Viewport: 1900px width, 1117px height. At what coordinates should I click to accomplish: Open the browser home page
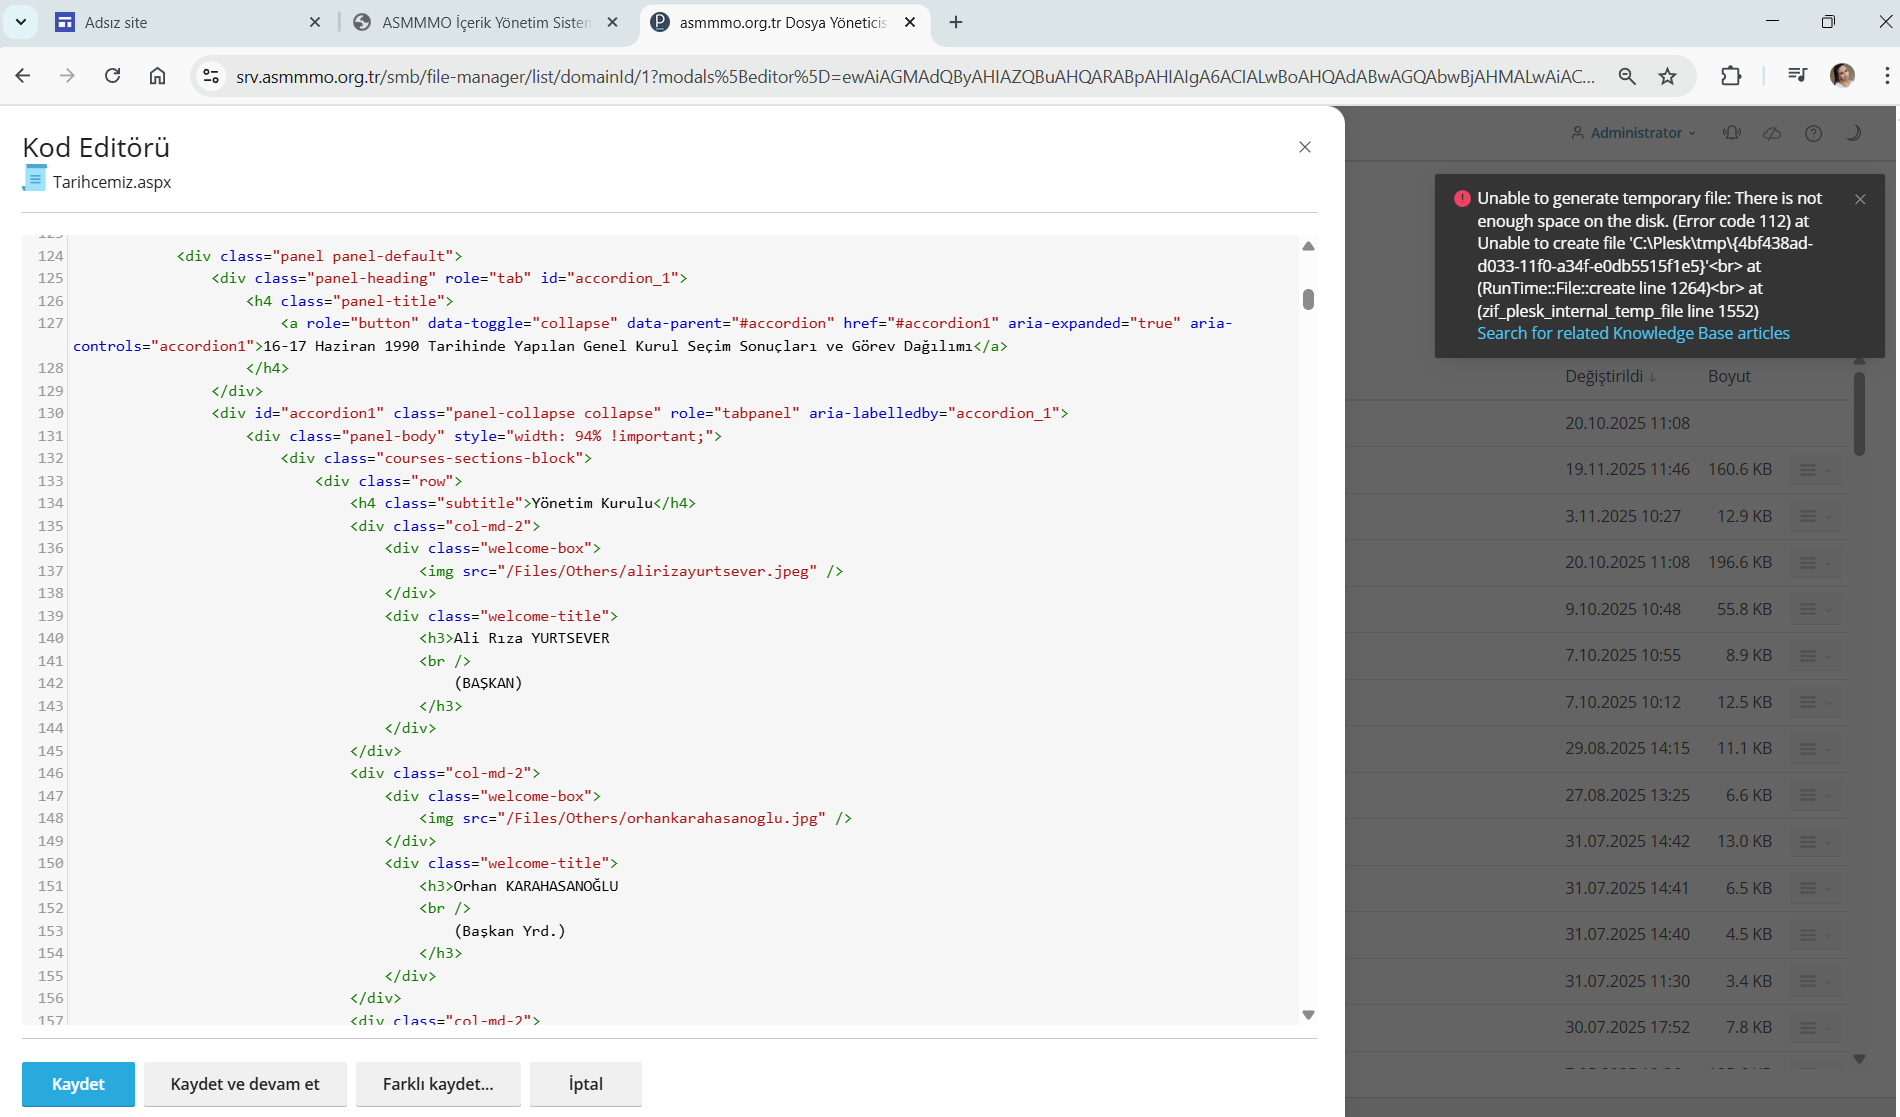coord(157,76)
